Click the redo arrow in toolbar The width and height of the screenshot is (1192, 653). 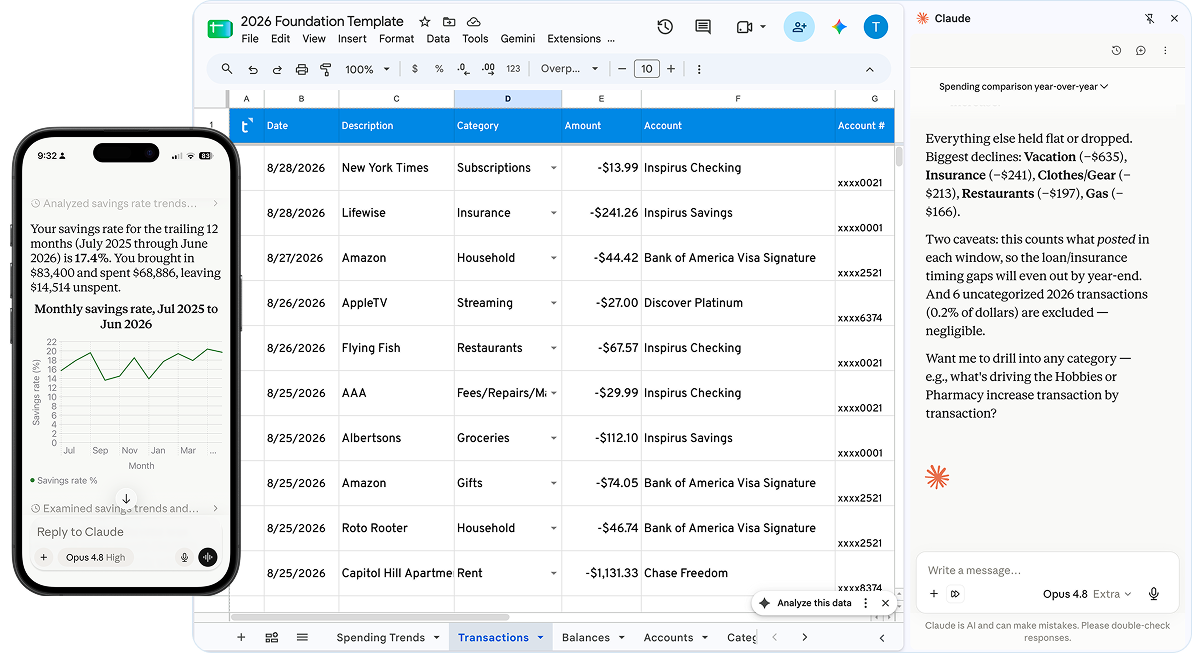(x=277, y=69)
